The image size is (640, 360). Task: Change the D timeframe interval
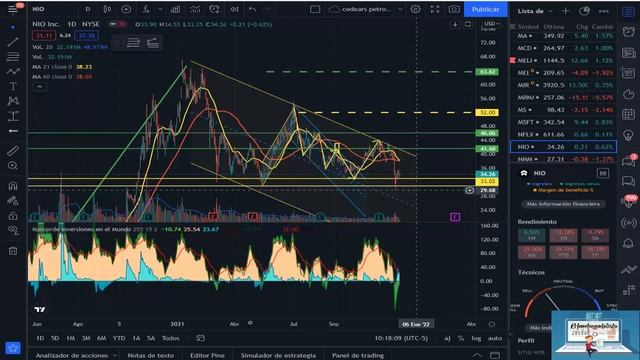[87, 9]
